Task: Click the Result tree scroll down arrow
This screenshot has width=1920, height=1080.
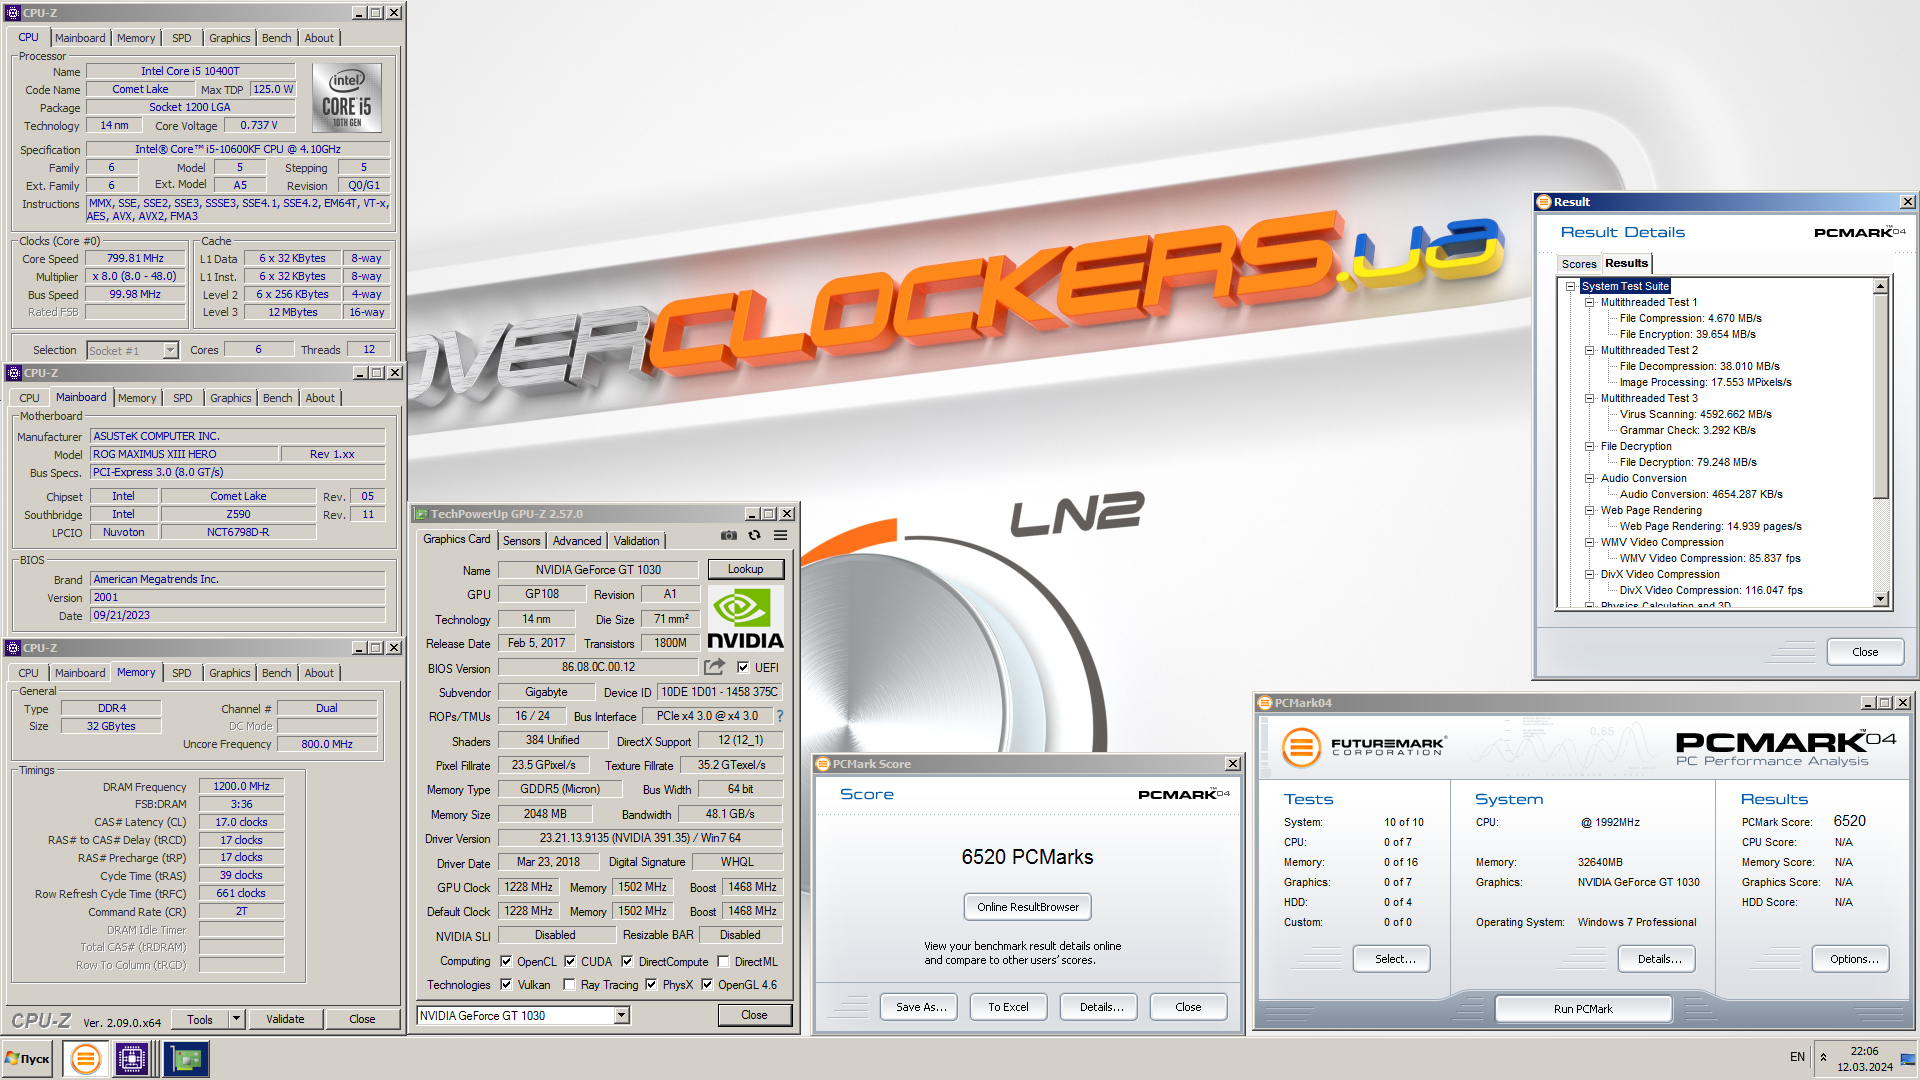Action: [x=1881, y=599]
